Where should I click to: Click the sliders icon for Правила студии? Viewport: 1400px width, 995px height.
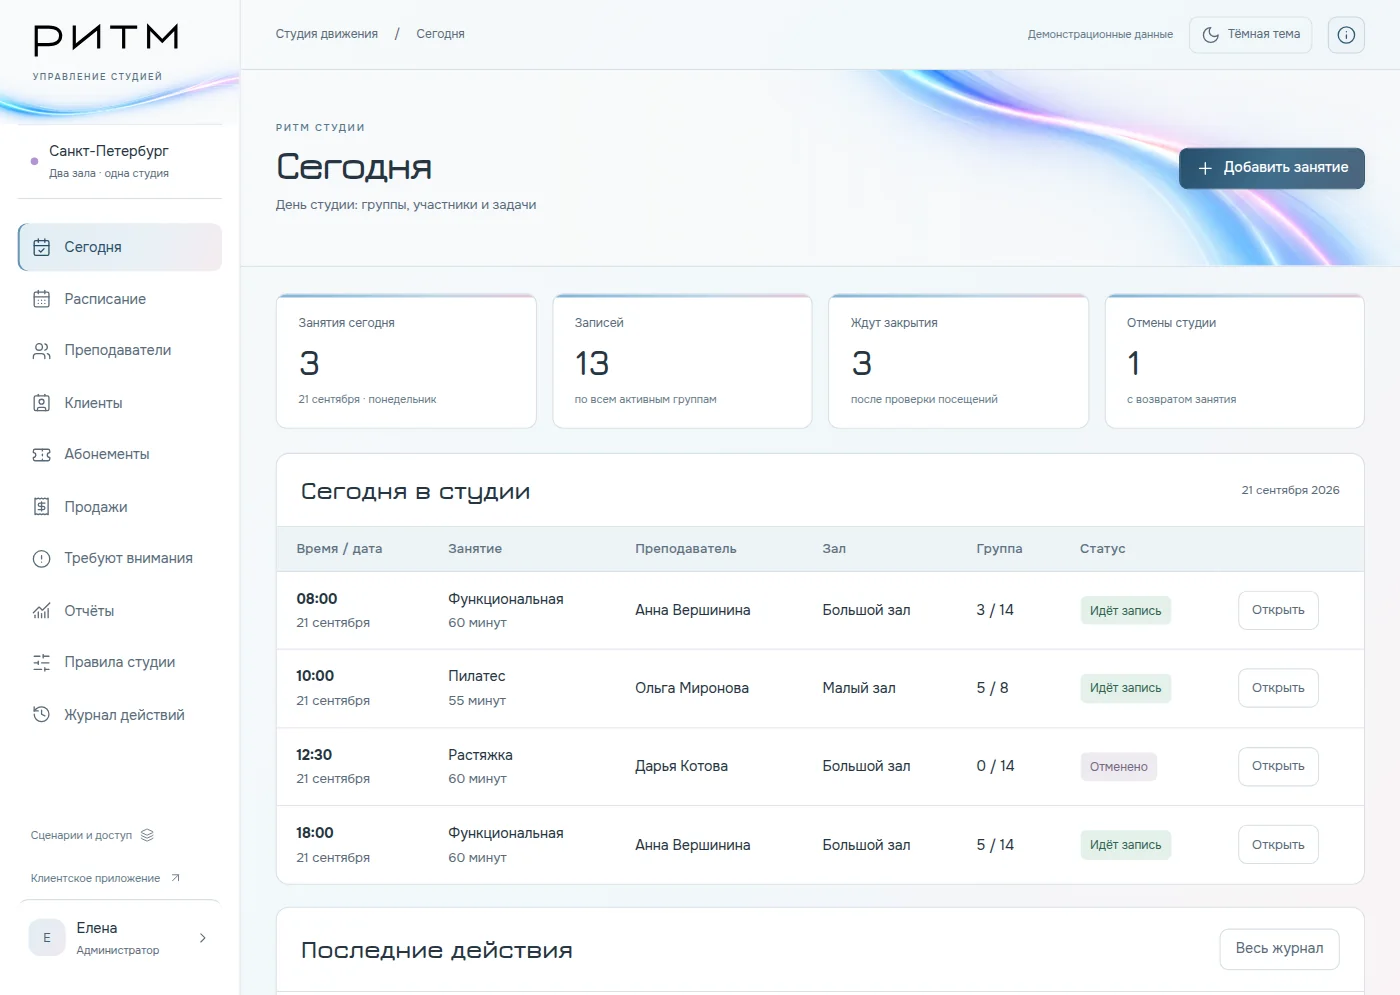click(41, 662)
